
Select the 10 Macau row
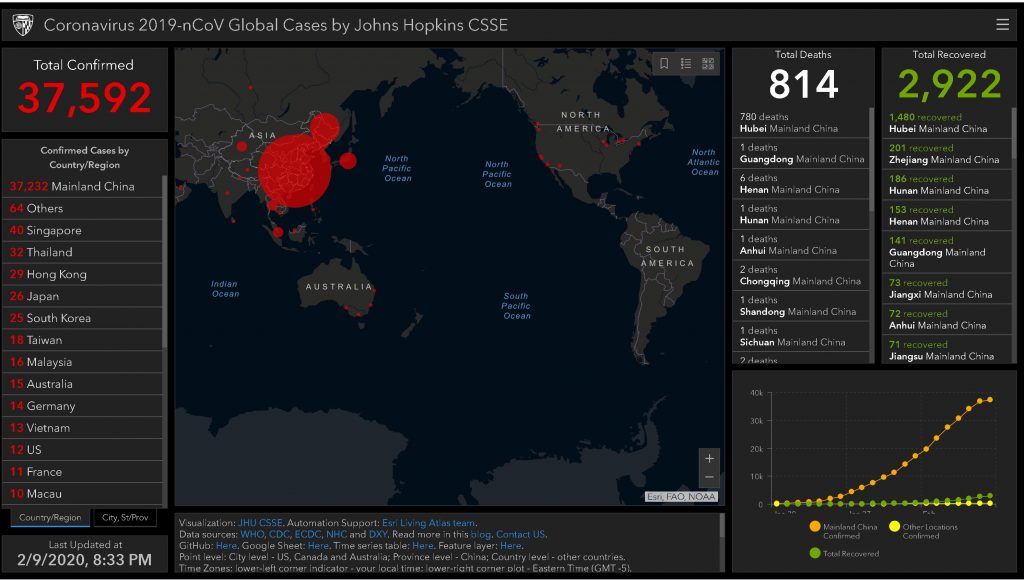tap(82, 494)
